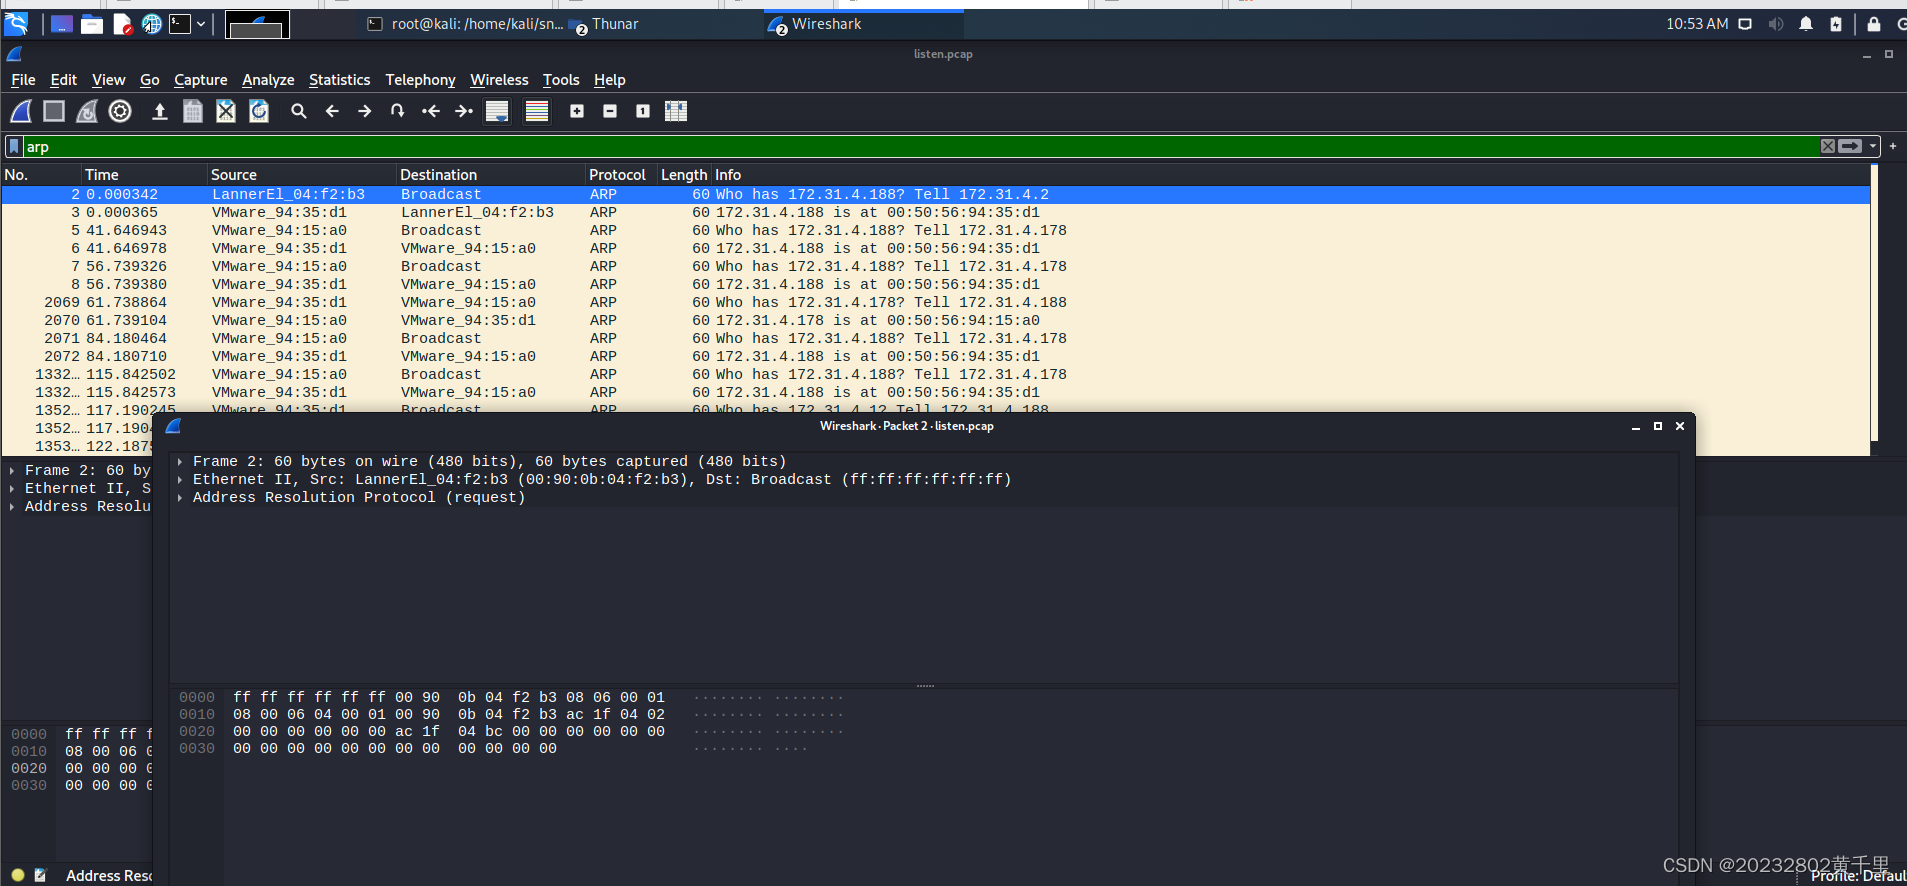Expand Frame 2 in packet dialog
1907x886 pixels.
point(180,462)
